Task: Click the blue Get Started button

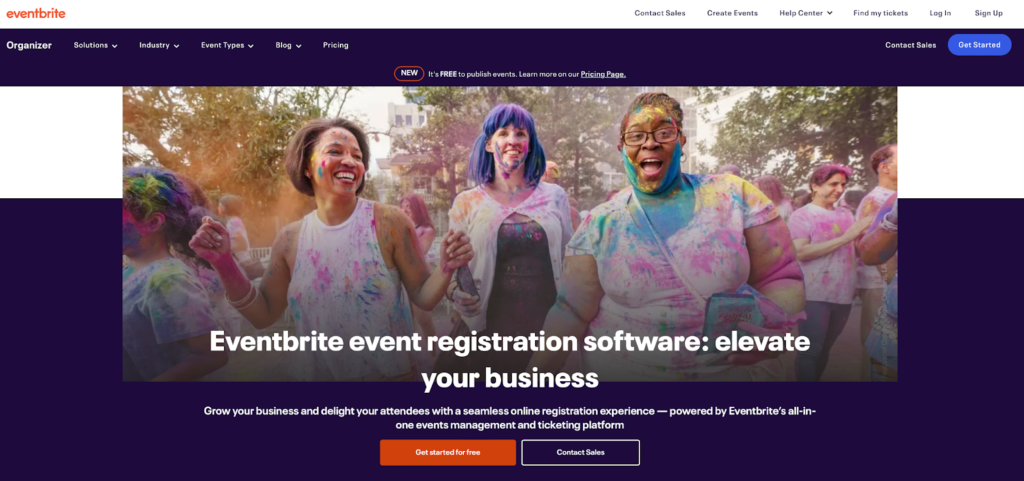Action: pos(979,45)
